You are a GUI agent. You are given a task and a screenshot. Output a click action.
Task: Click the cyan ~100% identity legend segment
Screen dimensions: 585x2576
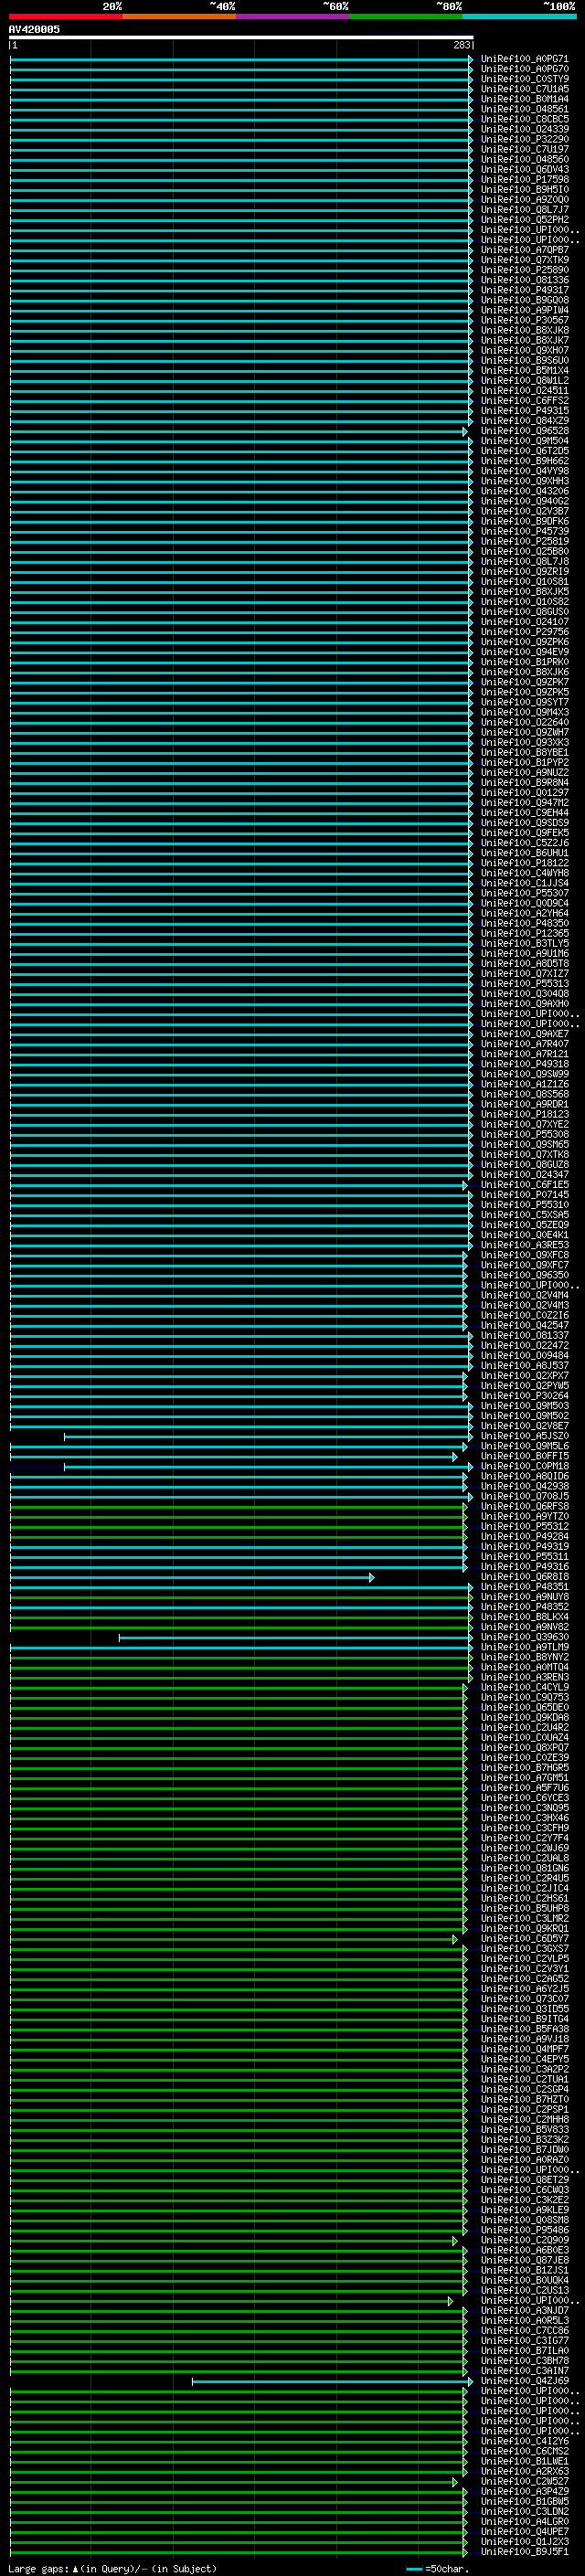(520, 16)
